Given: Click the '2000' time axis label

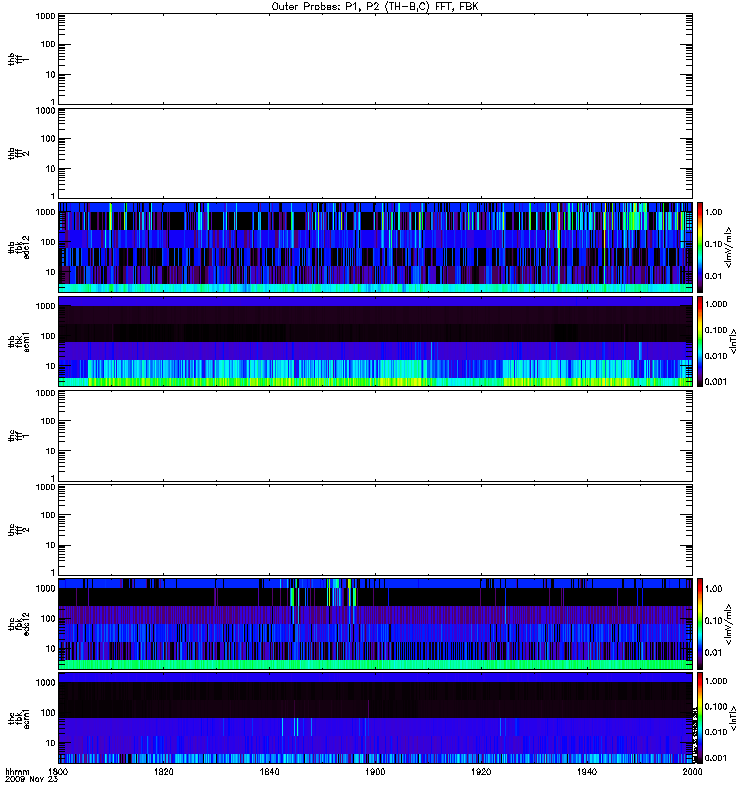Looking at the screenshot, I should click(x=692, y=771).
